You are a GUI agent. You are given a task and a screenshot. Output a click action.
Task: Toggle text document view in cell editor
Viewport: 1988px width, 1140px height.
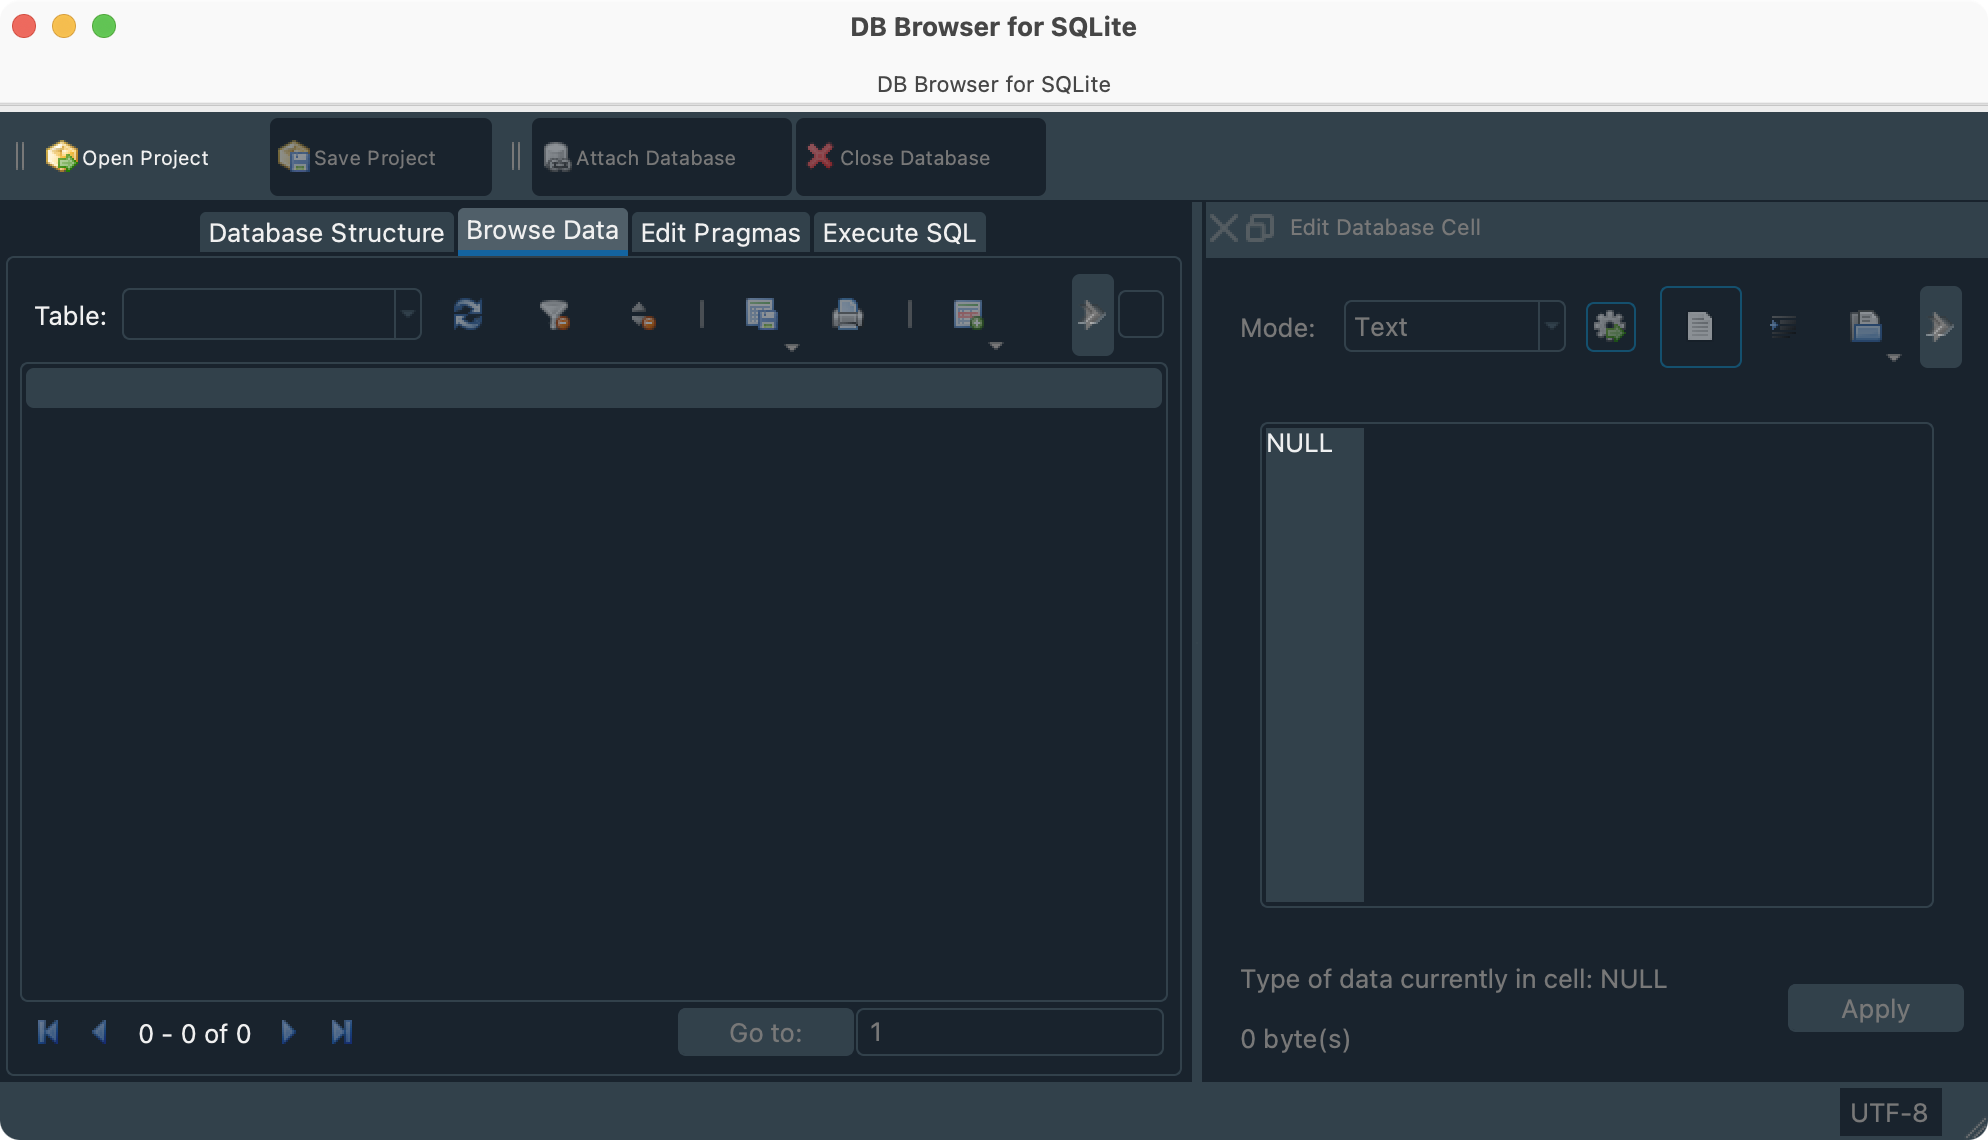click(1700, 326)
